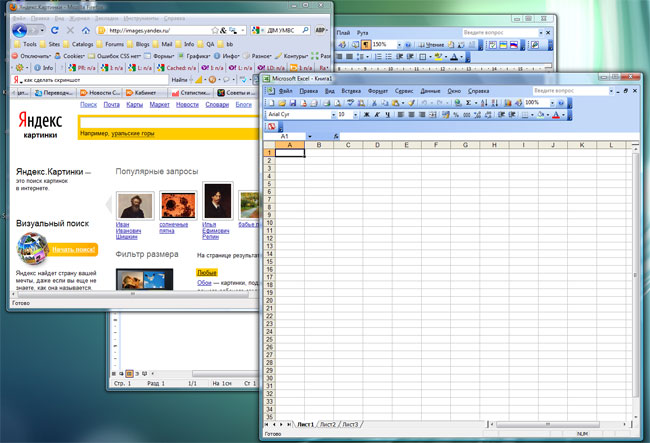Reload the page in Firefox
Image resolution: width=650 pixels, height=443 pixels.
55,30
